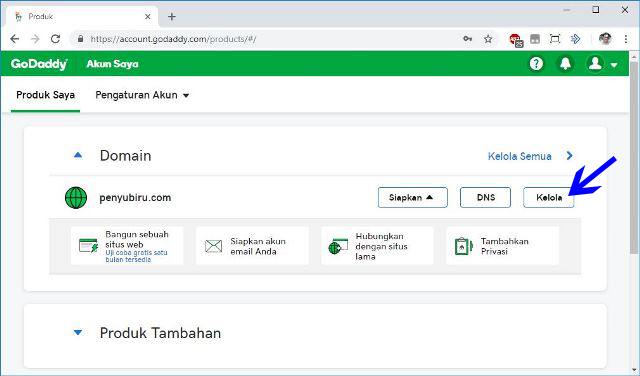Click Hubungkan dengan situs lama card
The height and width of the screenshot is (376, 640).
377,246
